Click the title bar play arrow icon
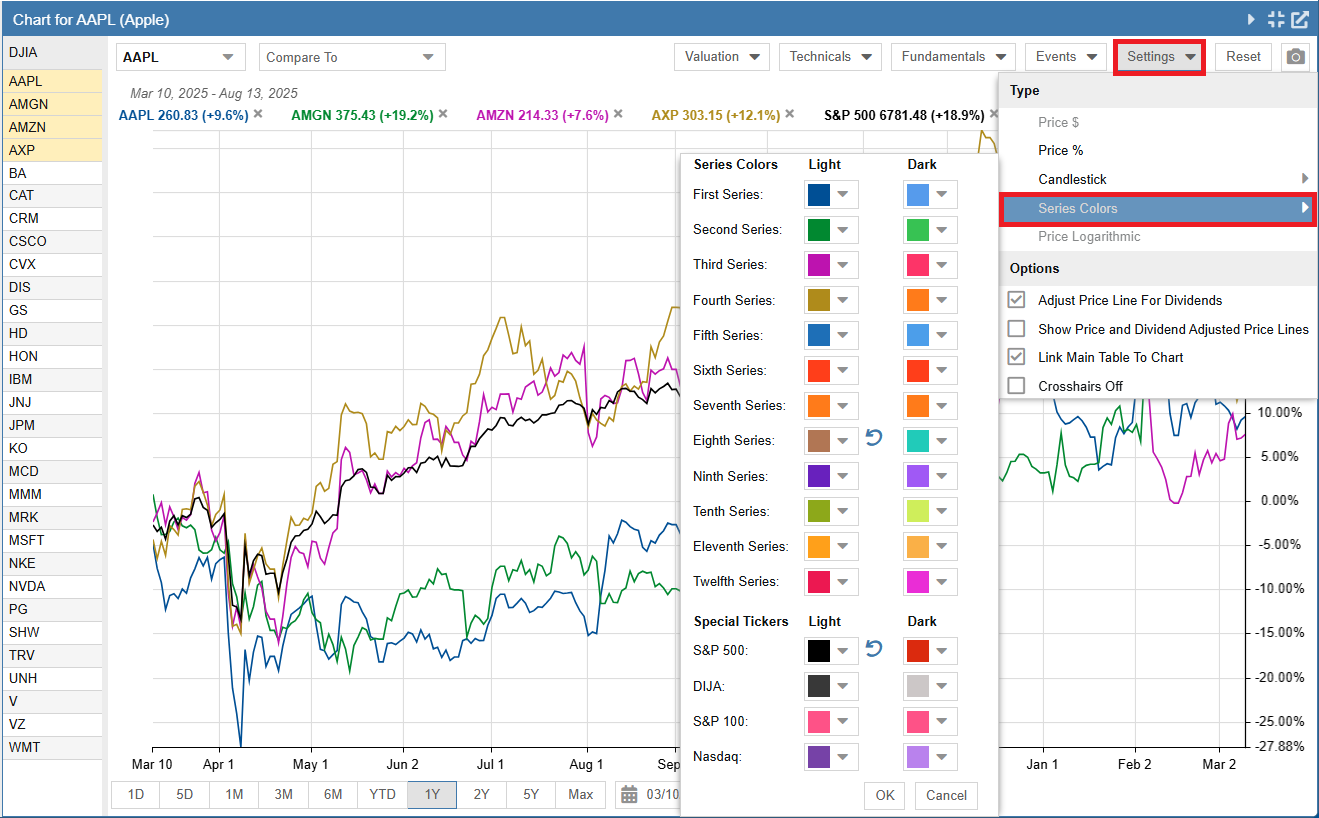The width and height of the screenshot is (1319, 818). pyautogui.click(x=1251, y=19)
